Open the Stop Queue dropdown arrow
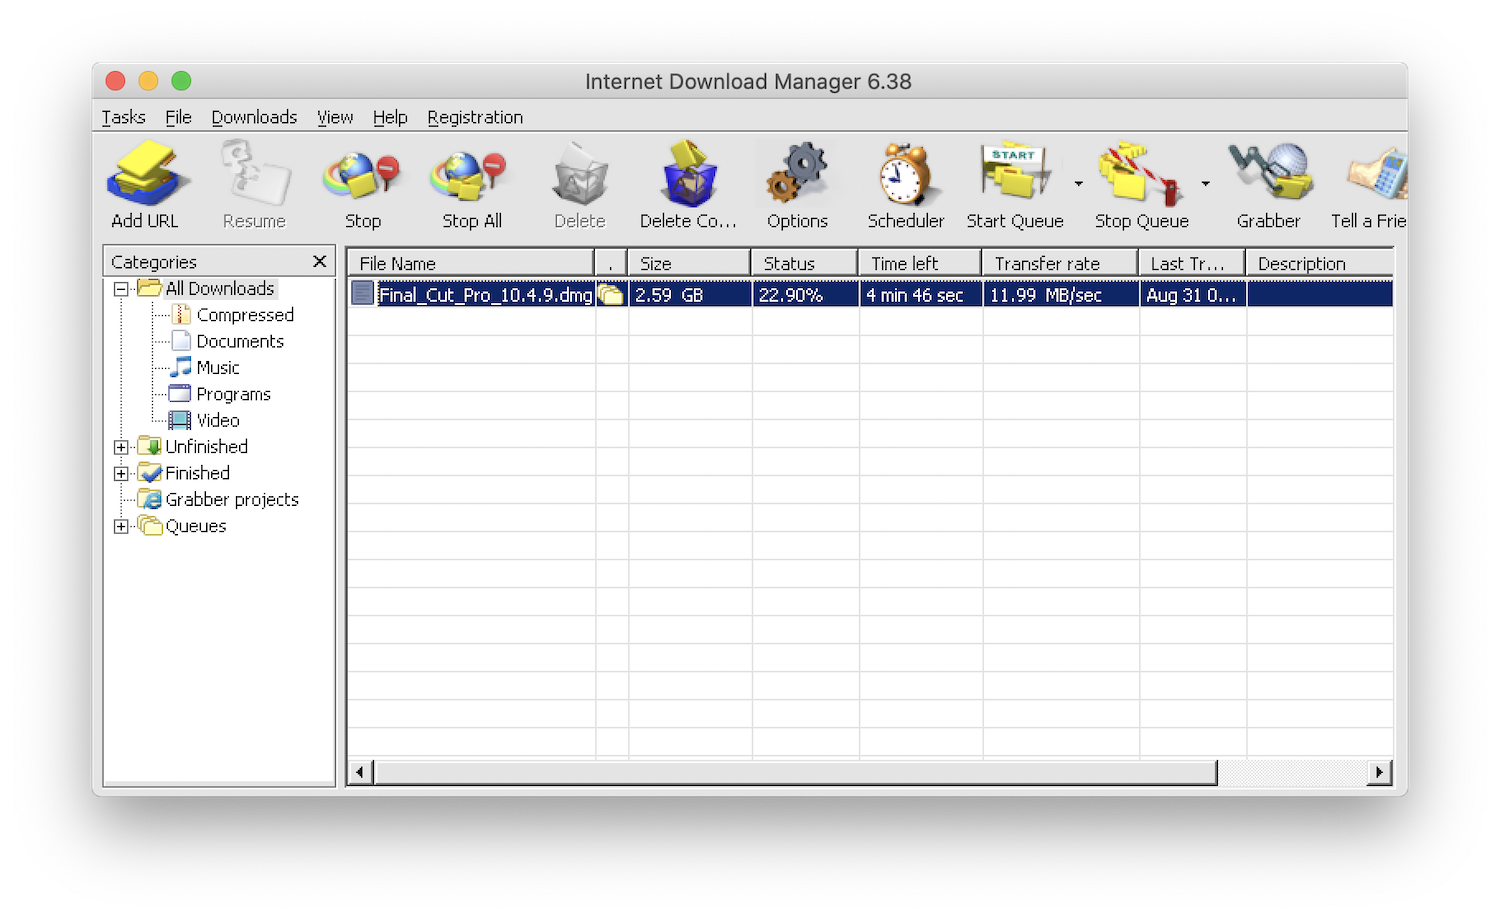 pos(1205,184)
